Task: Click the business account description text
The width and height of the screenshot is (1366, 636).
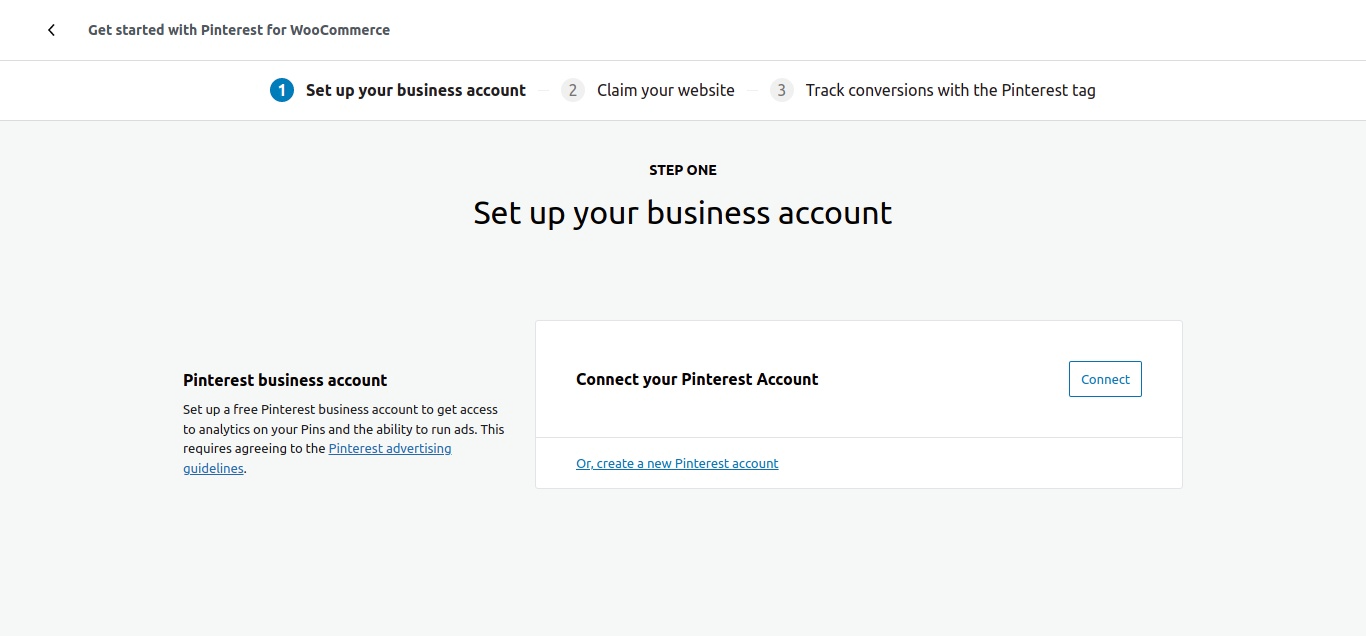Action: [343, 438]
